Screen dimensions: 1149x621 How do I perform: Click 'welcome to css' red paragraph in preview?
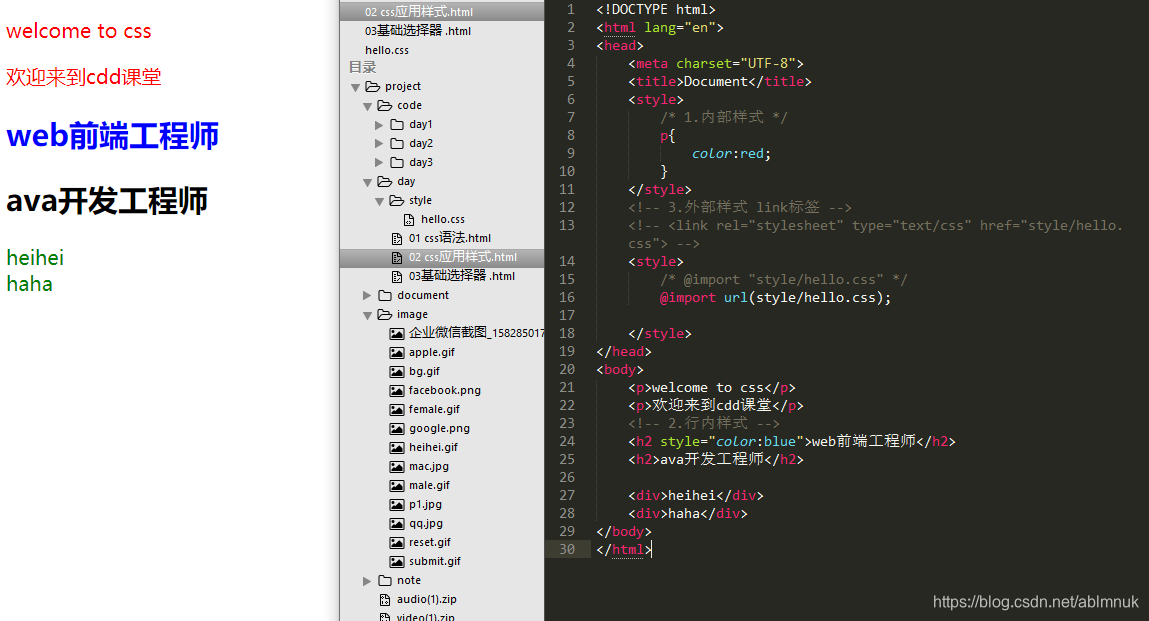pos(78,31)
